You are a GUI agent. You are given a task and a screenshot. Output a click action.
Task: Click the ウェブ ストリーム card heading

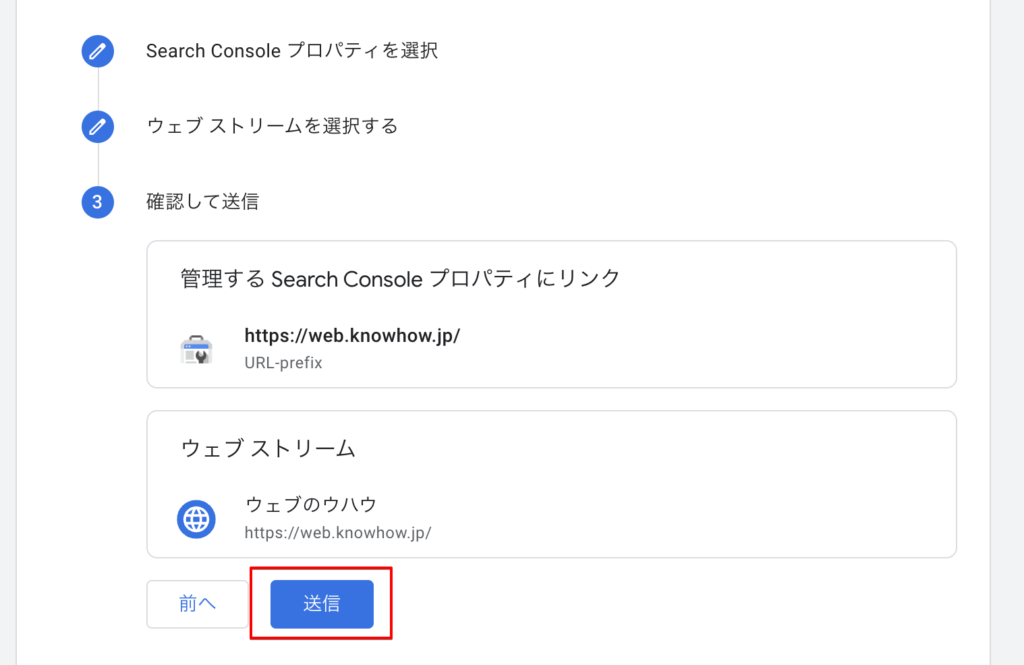pyautogui.click(x=268, y=449)
